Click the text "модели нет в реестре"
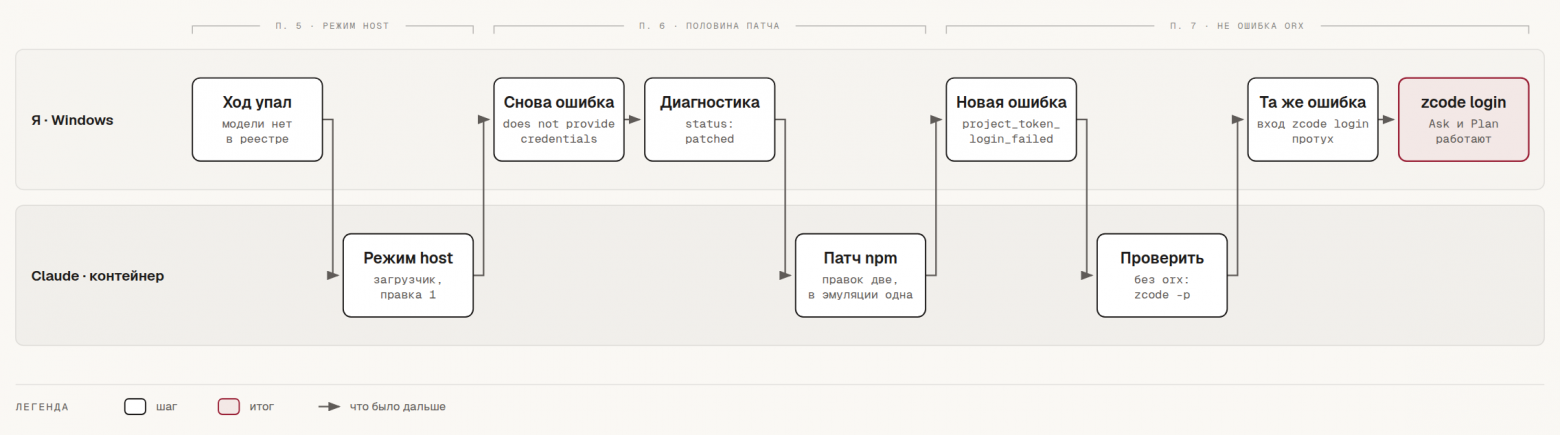The height and width of the screenshot is (435, 1560). tap(257, 132)
